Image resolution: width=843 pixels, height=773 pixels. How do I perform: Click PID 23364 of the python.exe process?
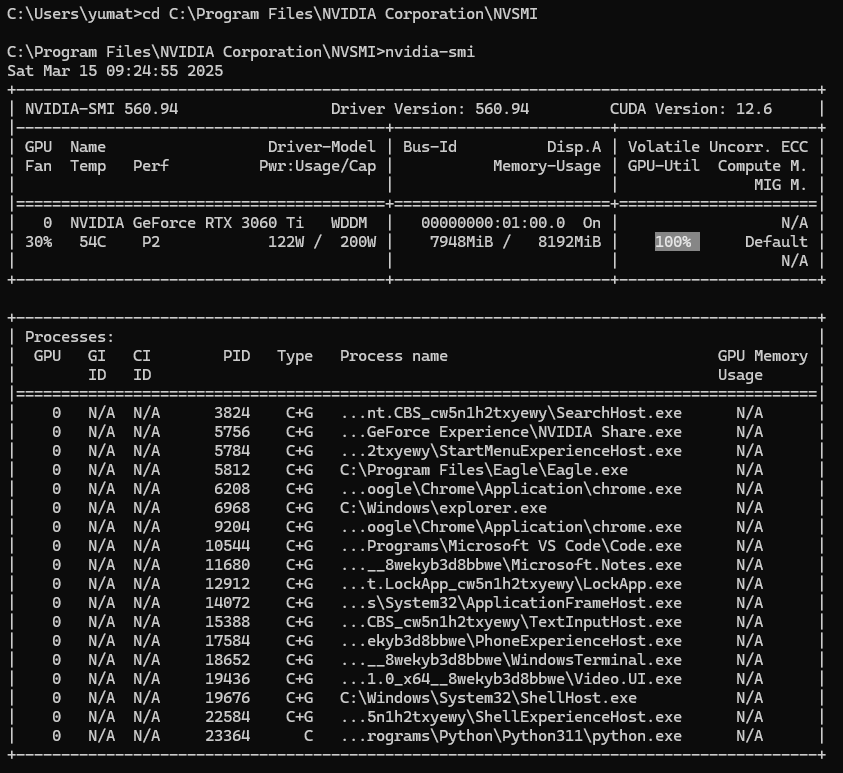coord(230,736)
